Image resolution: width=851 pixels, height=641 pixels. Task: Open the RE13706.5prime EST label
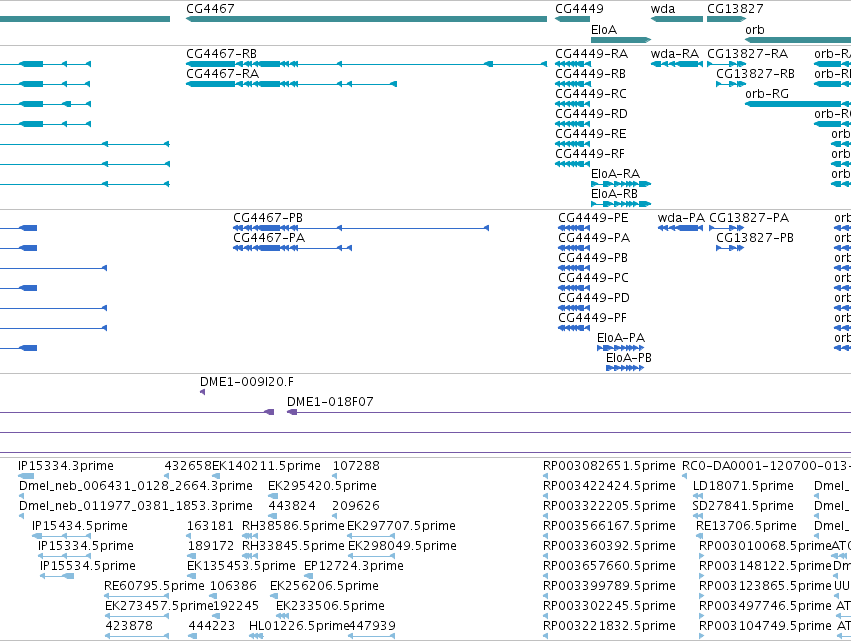pos(746,526)
